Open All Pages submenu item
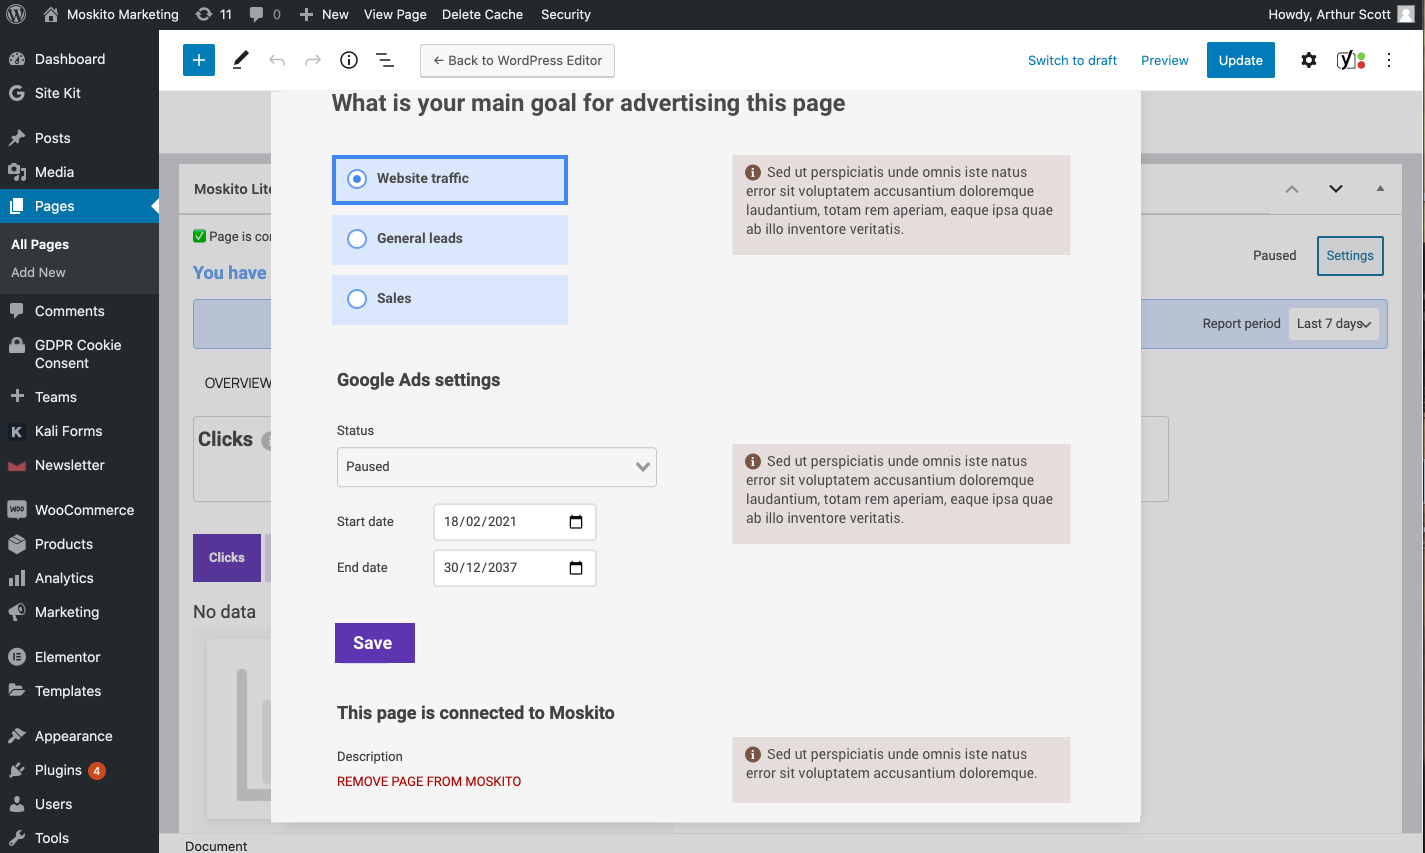The height and width of the screenshot is (853, 1425). tap(40, 244)
